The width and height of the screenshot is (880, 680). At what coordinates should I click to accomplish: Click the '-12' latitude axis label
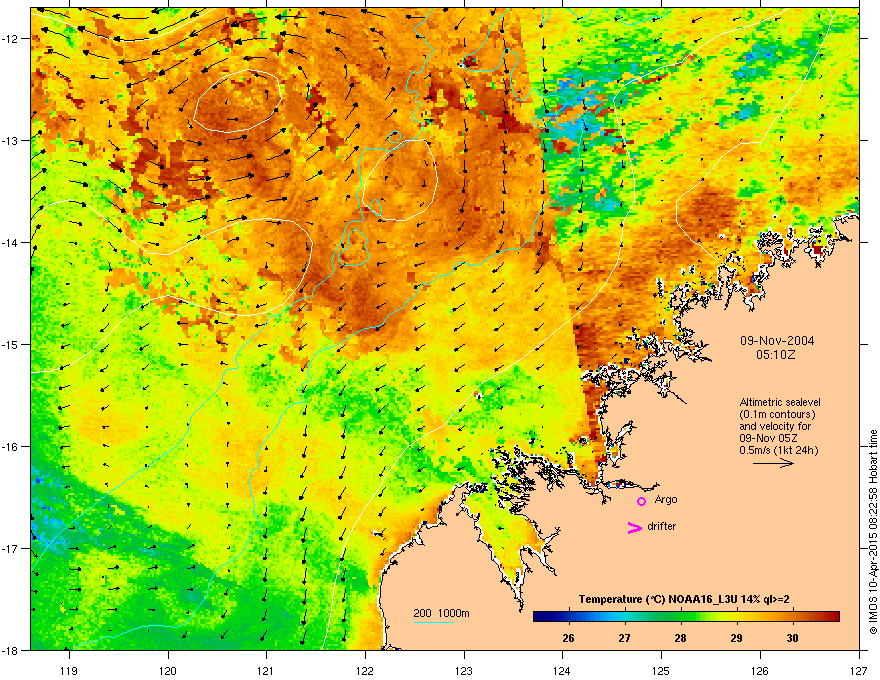(x=10, y=38)
